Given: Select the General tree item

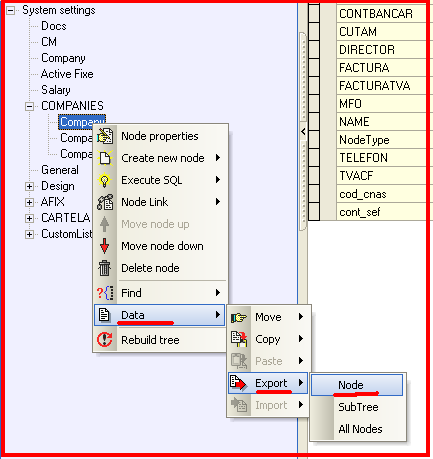Looking at the screenshot, I should click(x=60, y=170).
